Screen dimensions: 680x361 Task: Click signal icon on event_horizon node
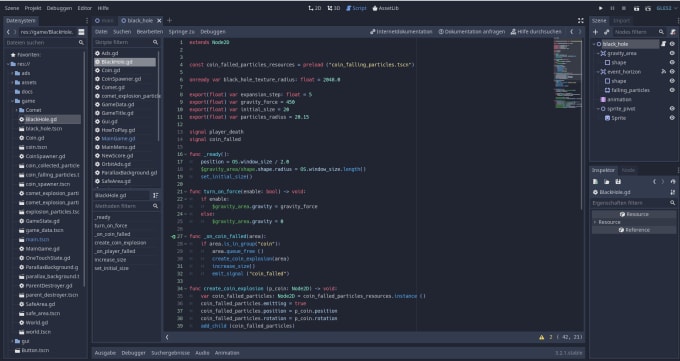point(664,72)
